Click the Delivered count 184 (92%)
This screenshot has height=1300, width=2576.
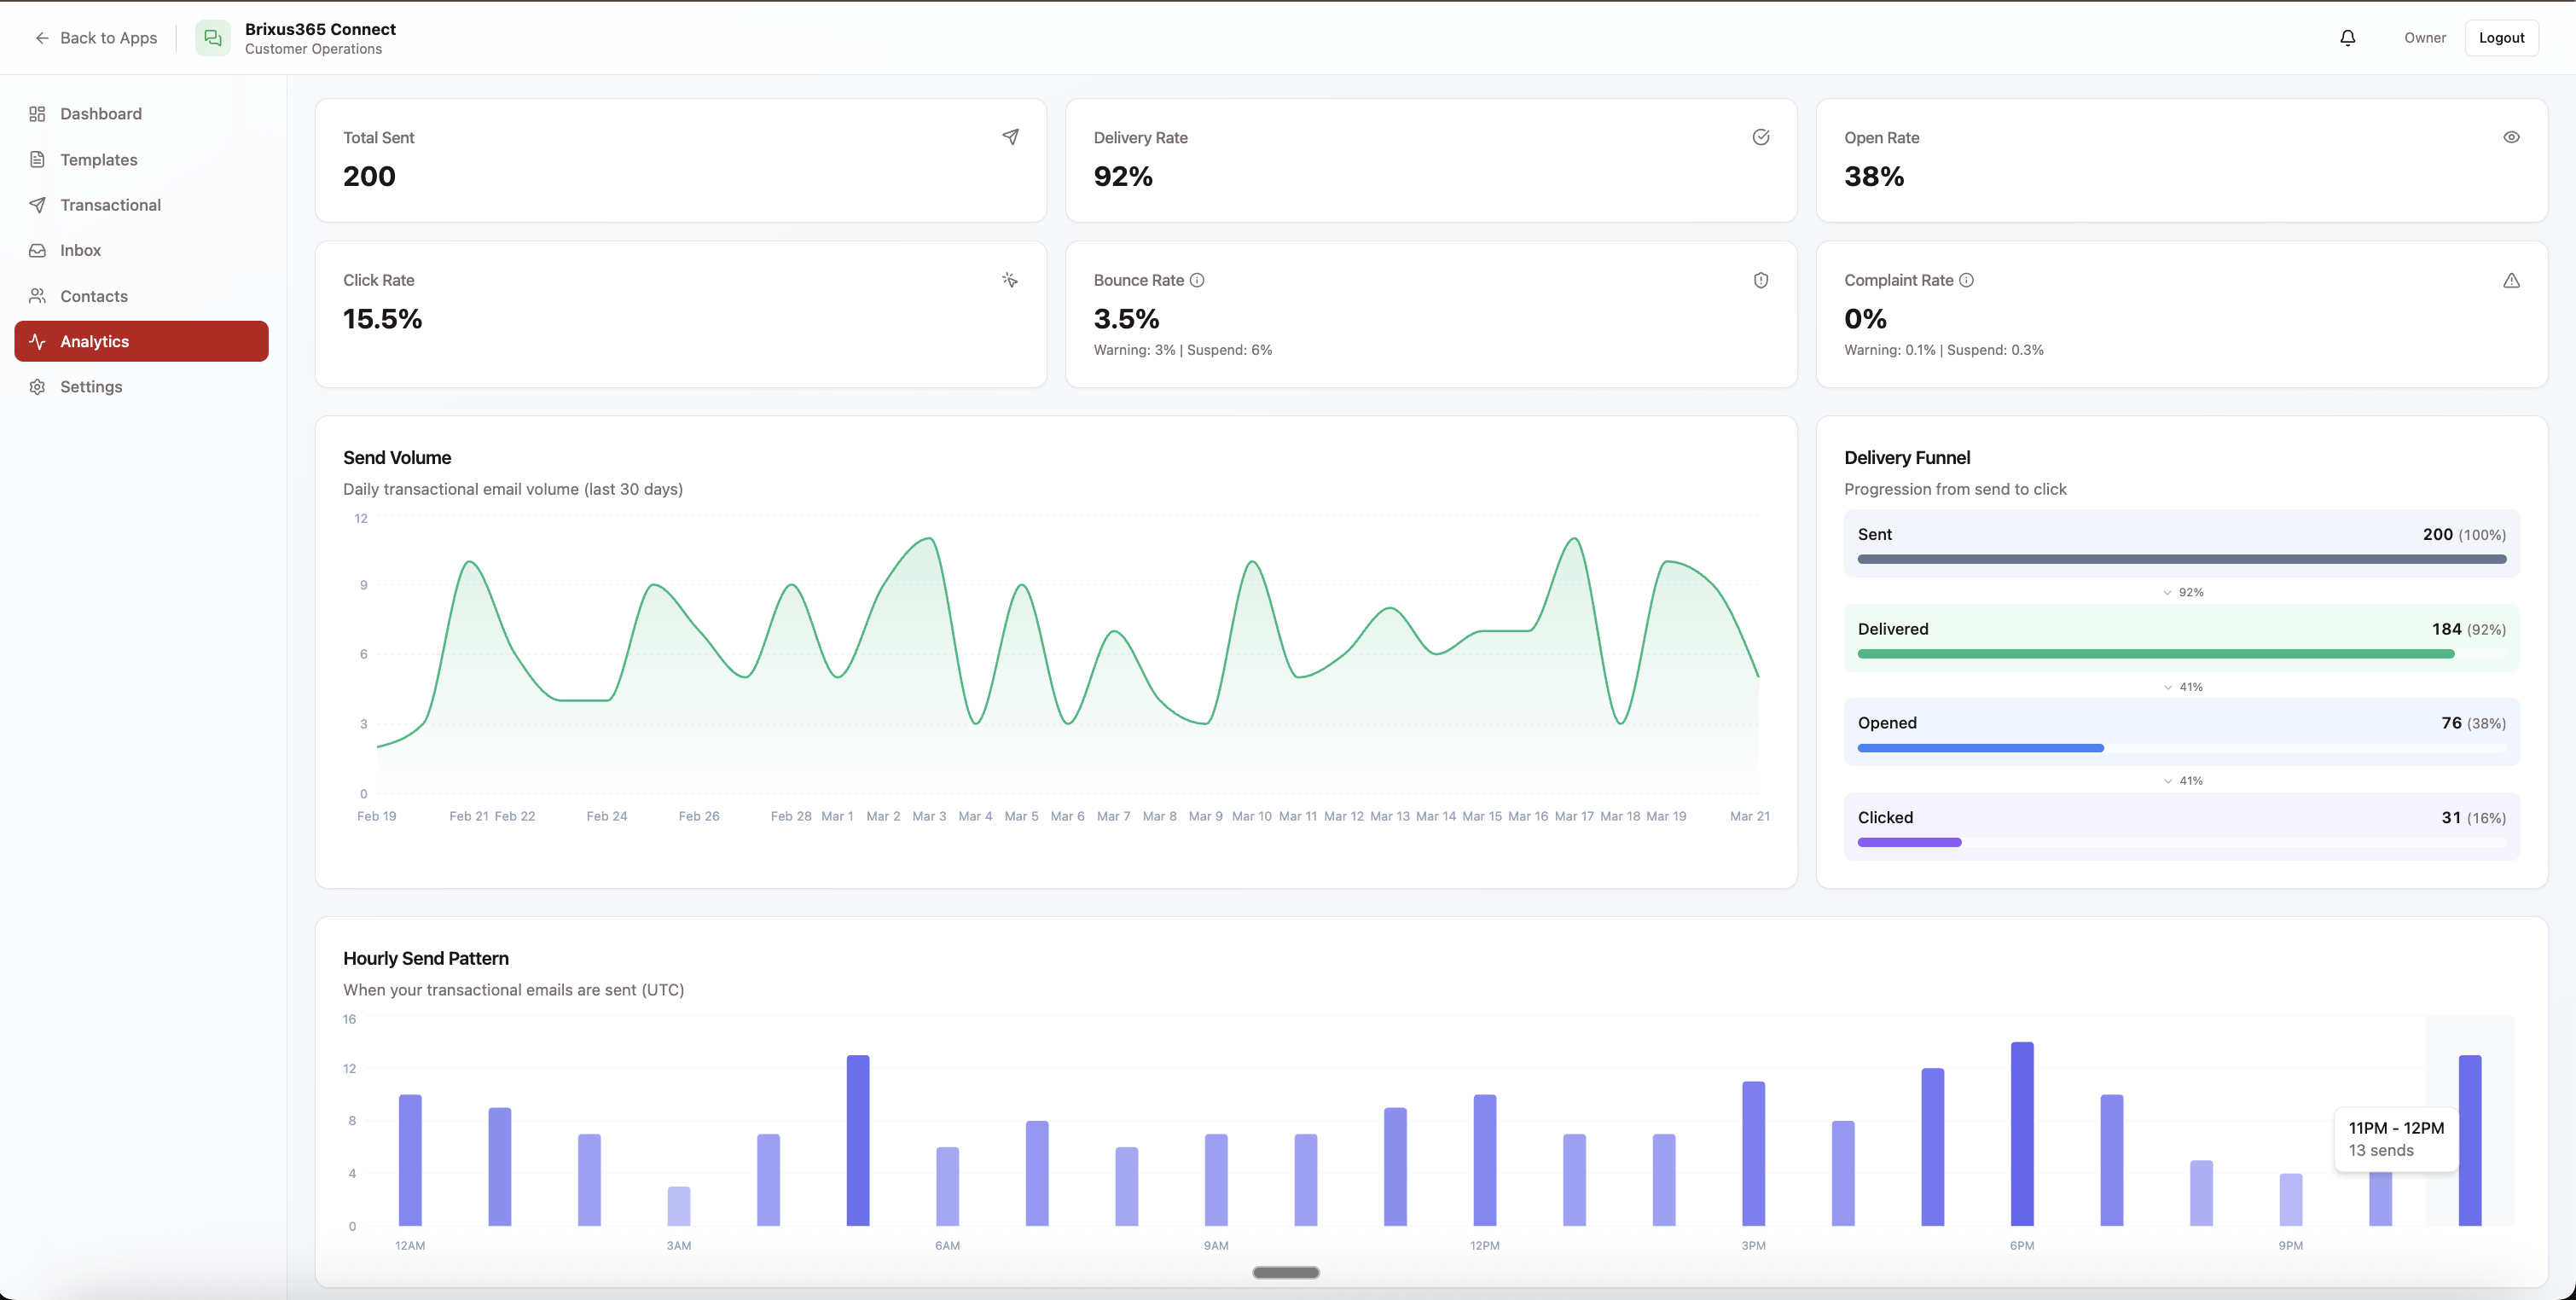(x=2469, y=629)
